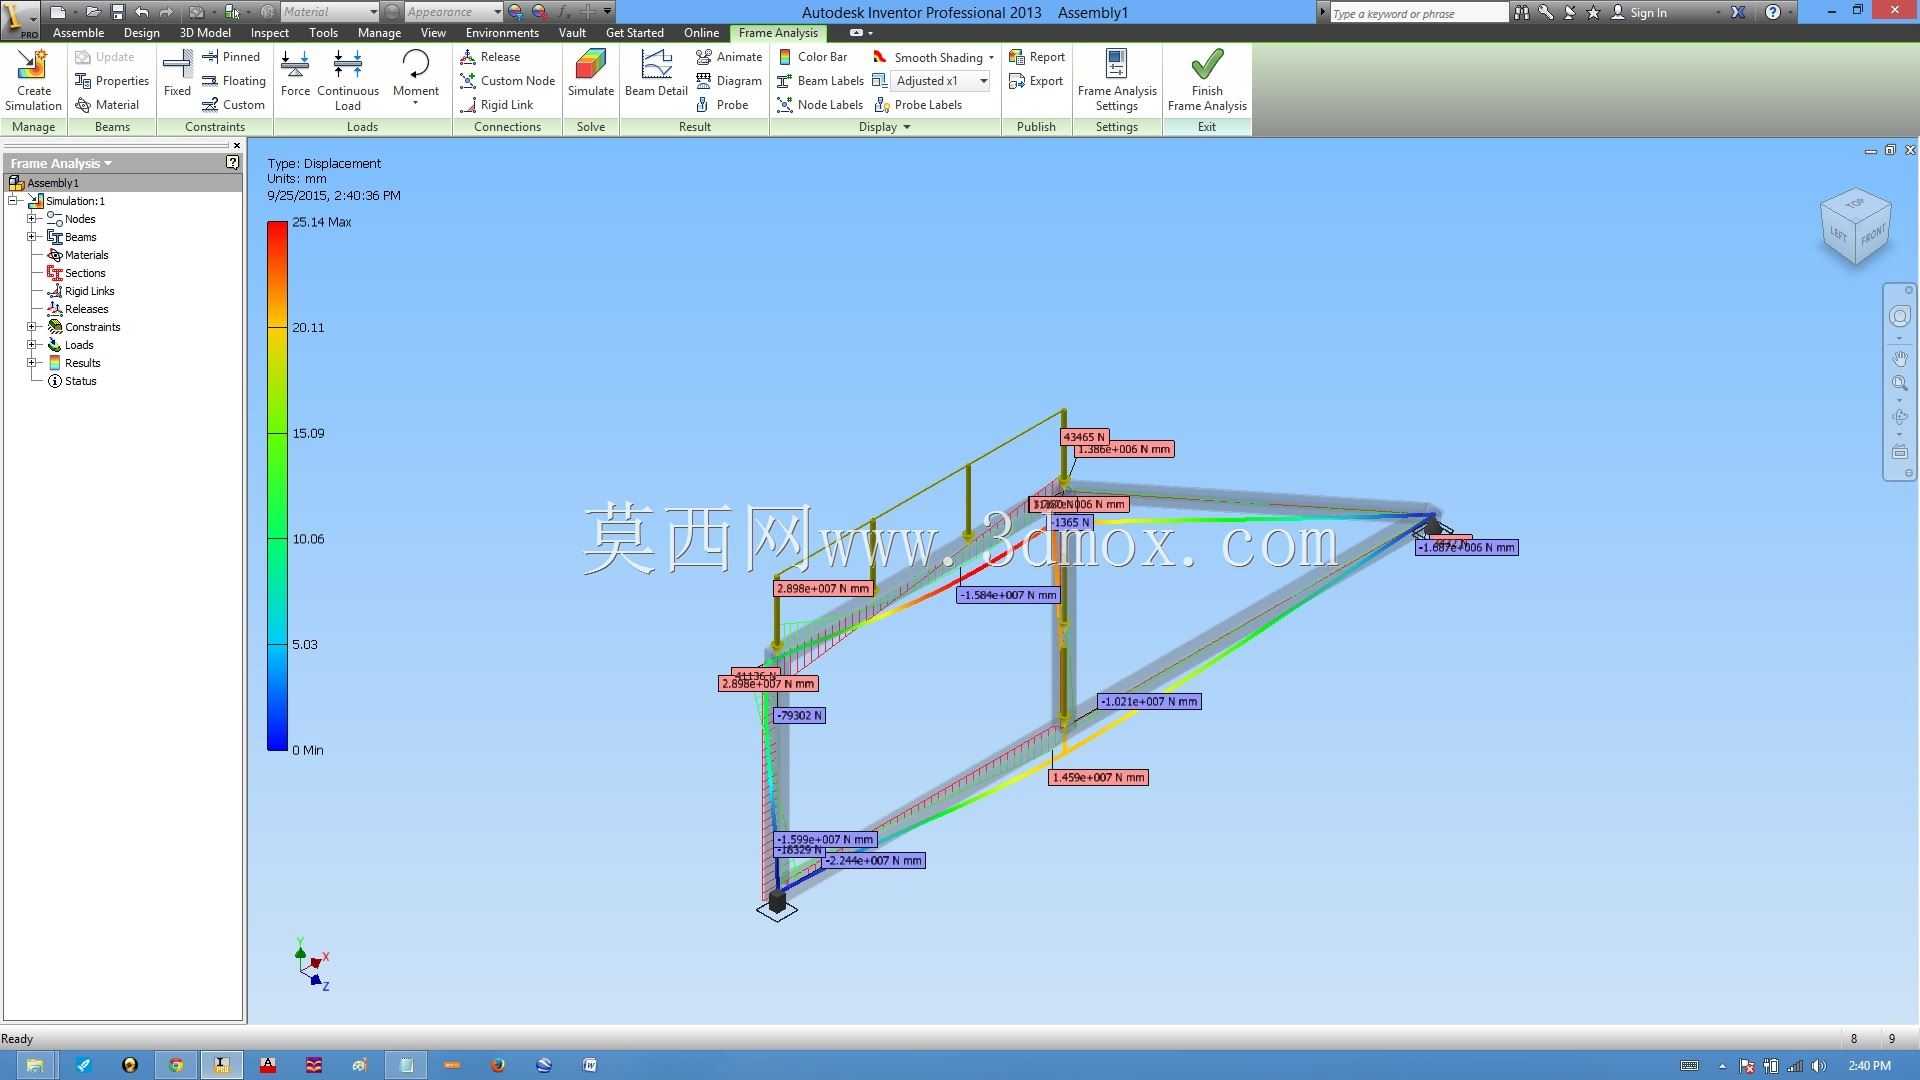The height and width of the screenshot is (1080, 1920).
Task: Run Simulate to solve frame
Action: point(591,73)
